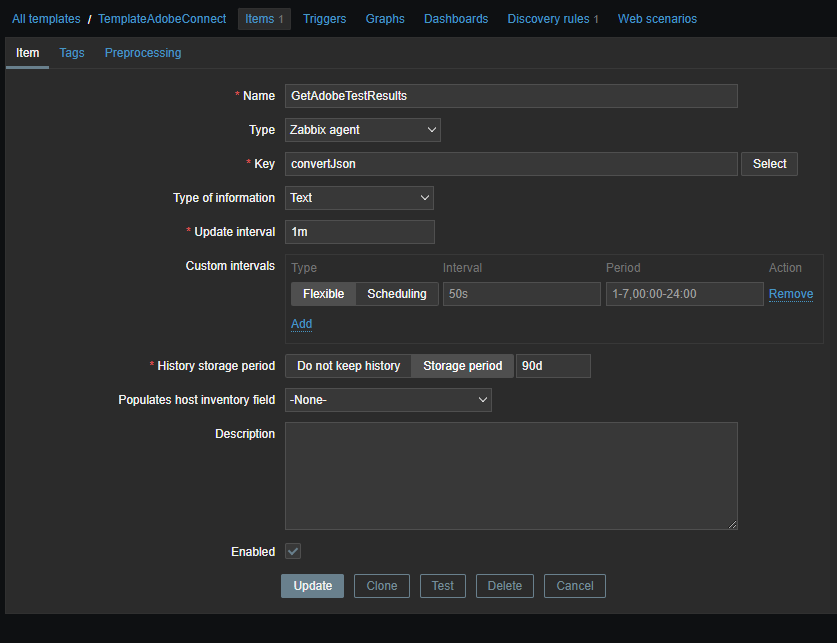Add a new custom interval
This screenshot has width=837, height=643.
(x=301, y=324)
